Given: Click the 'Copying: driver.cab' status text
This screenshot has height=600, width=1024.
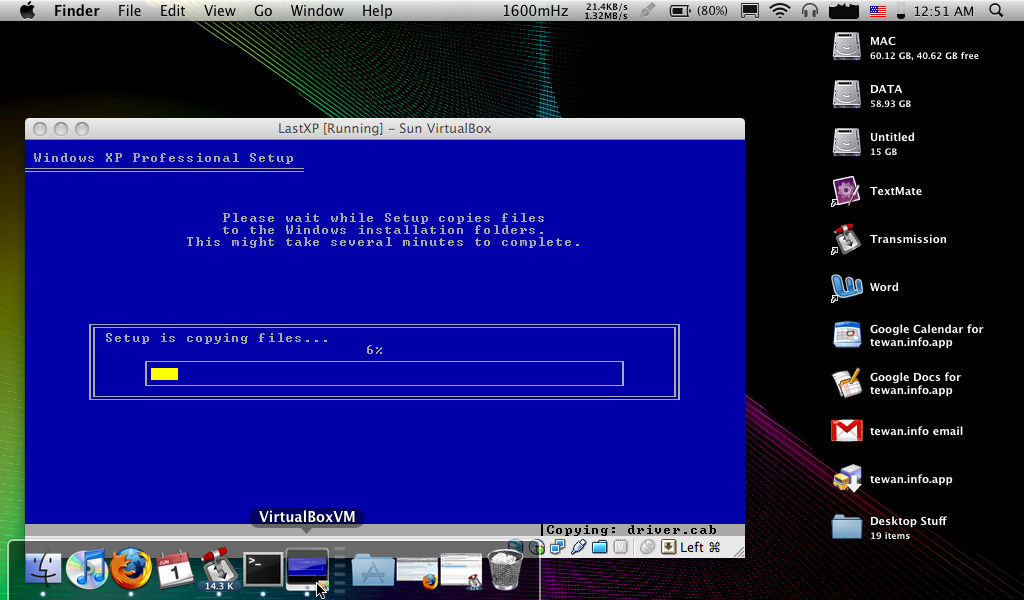Looking at the screenshot, I should (x=631, y=529).
